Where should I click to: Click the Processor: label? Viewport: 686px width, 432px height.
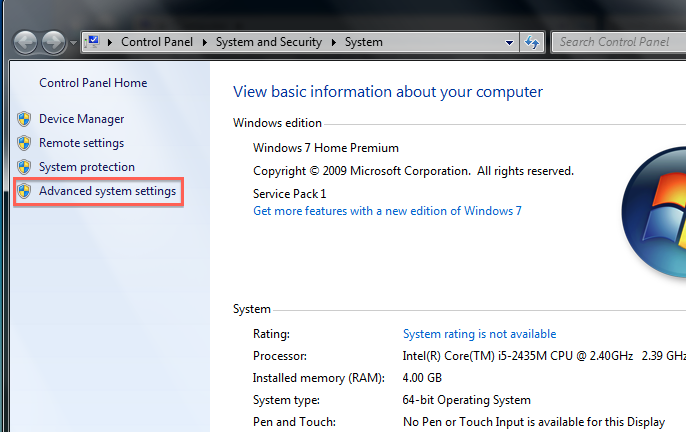280,356
